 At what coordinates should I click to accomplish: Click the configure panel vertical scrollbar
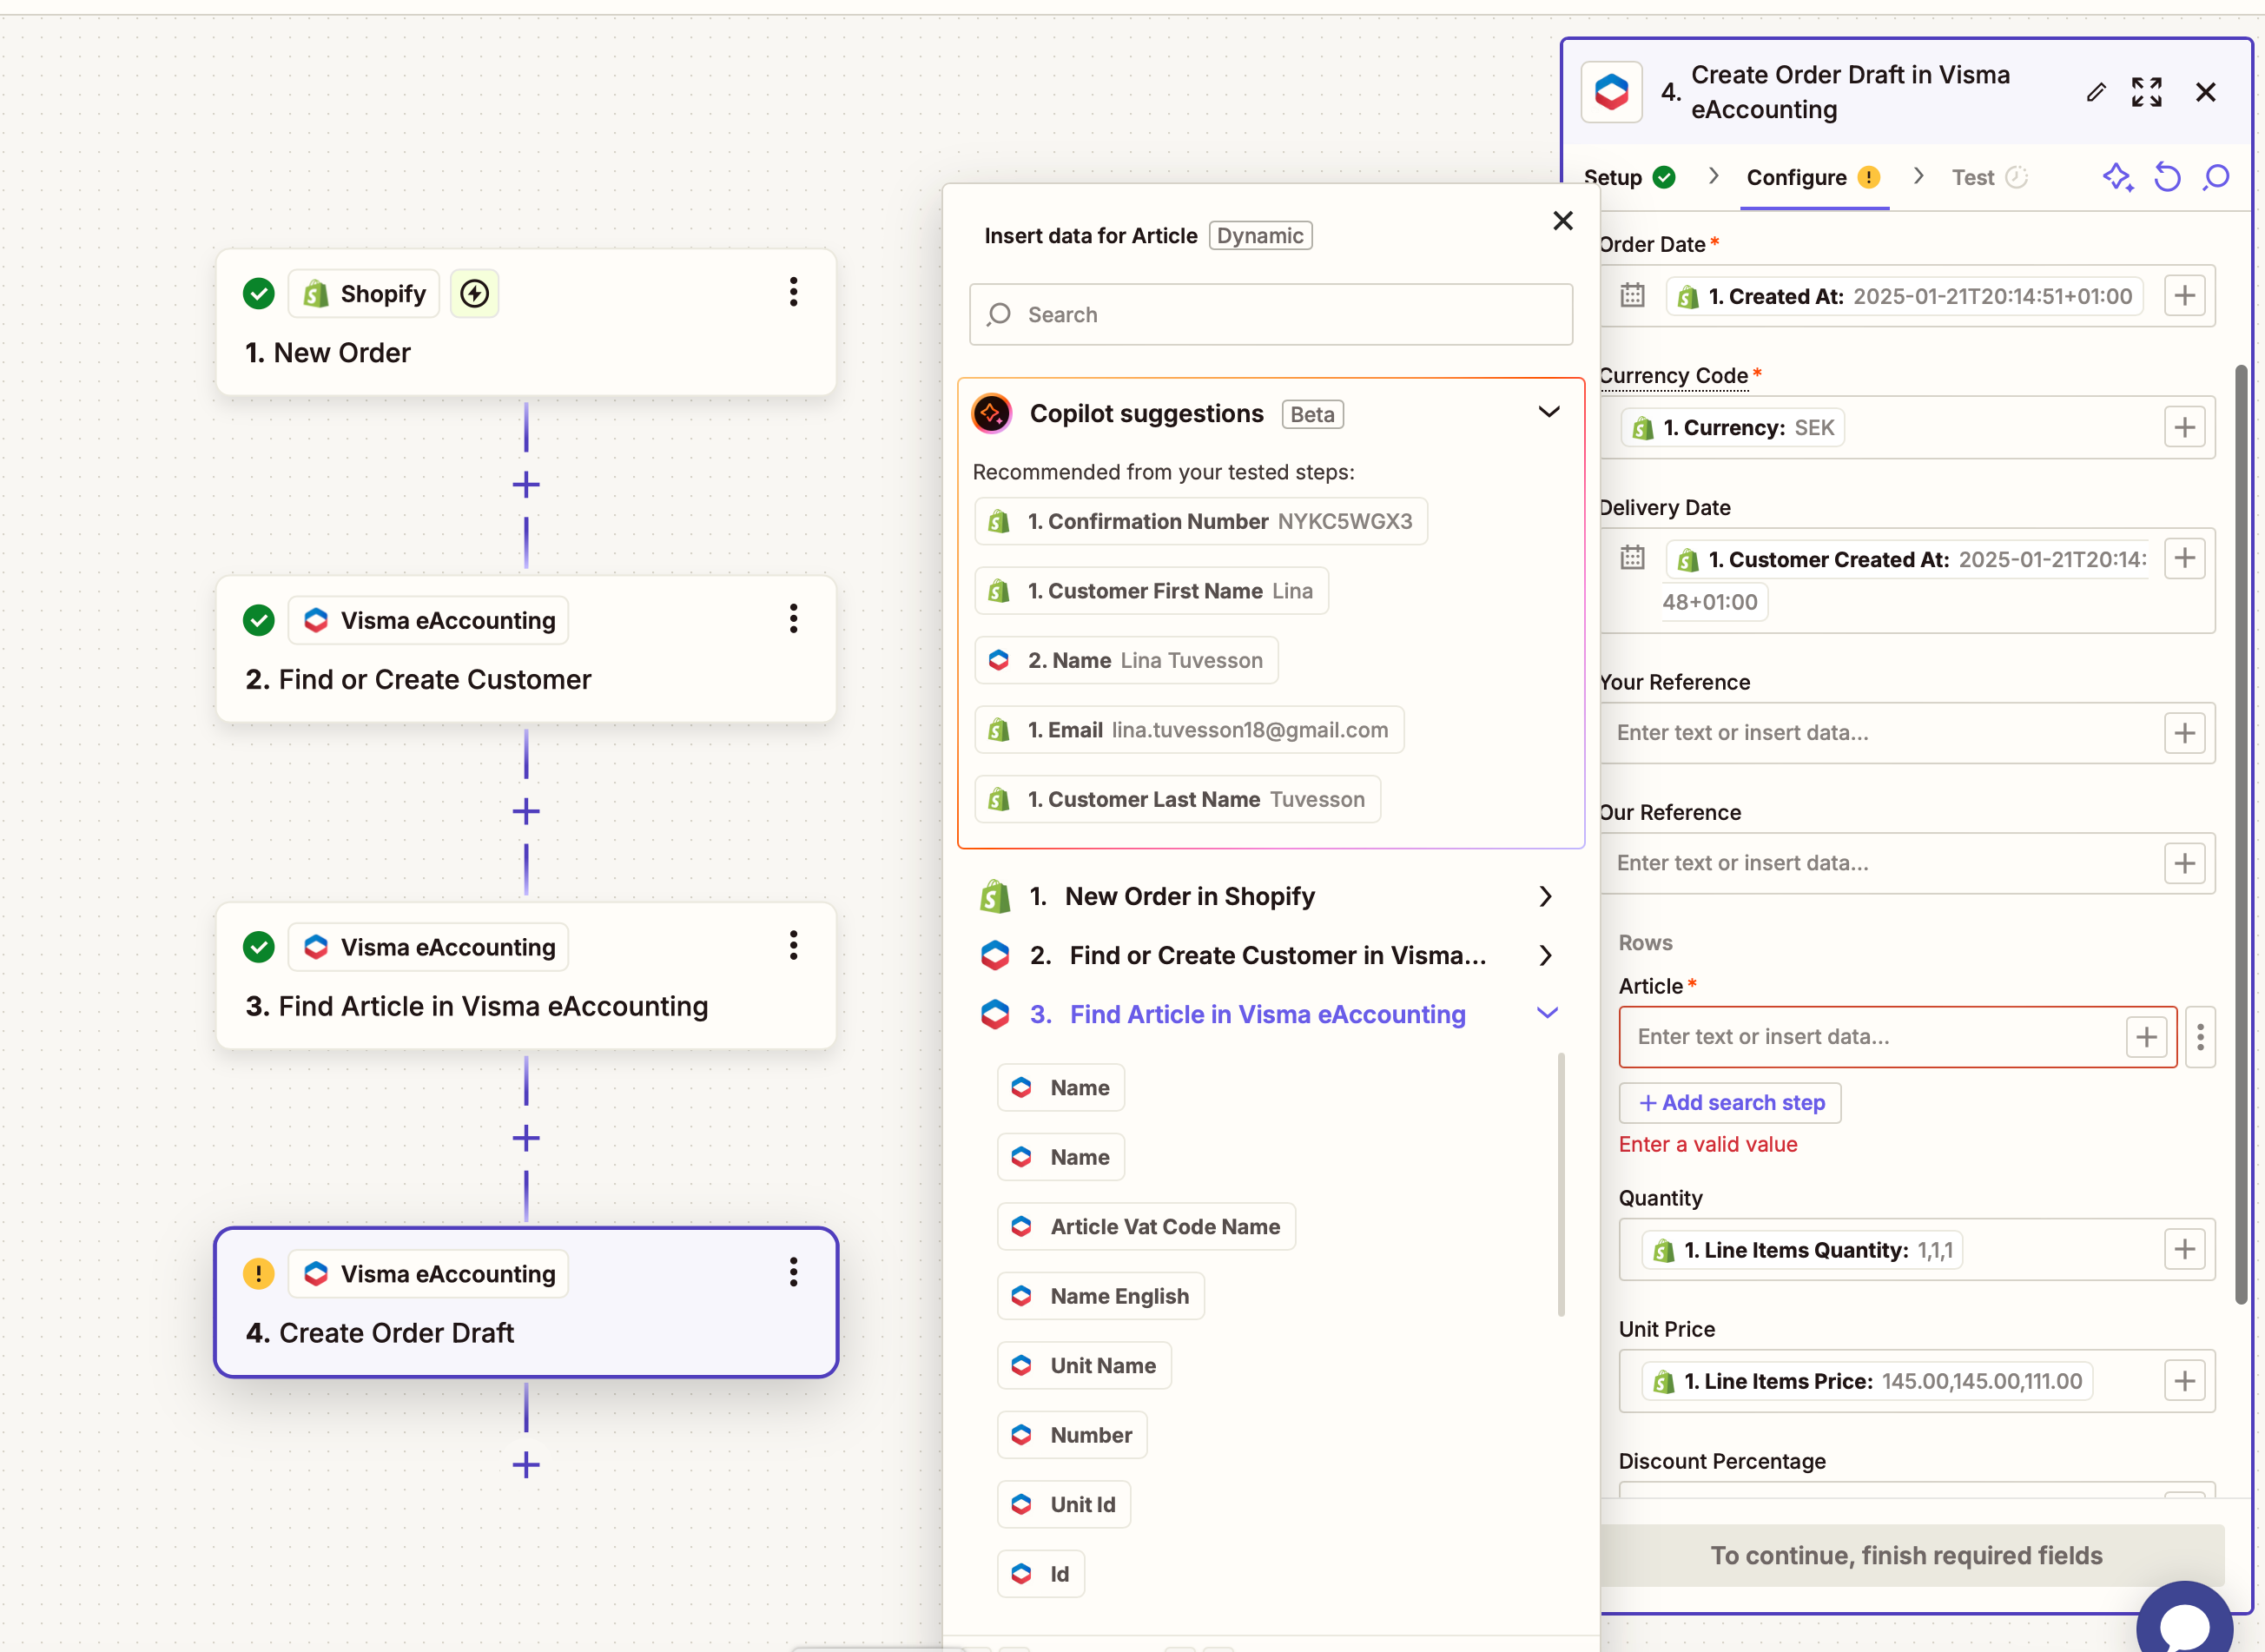(x=2241, y=835)
